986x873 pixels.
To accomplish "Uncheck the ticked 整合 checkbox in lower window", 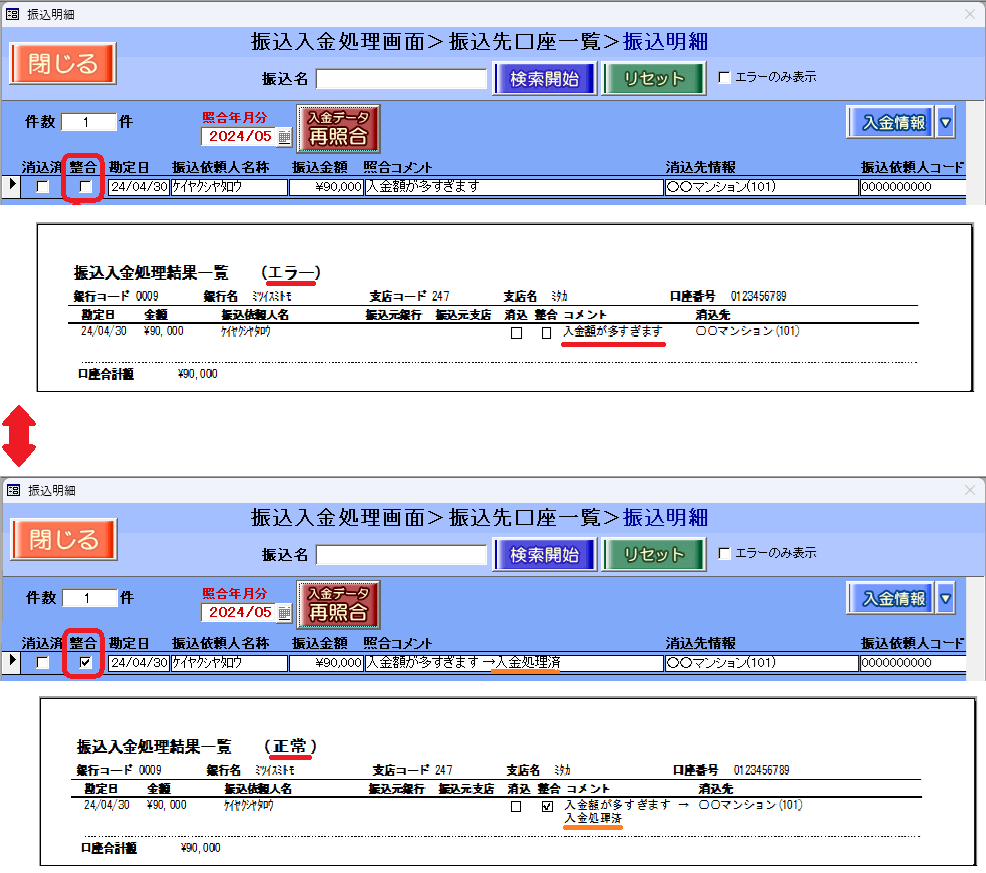I will (85, 663).
